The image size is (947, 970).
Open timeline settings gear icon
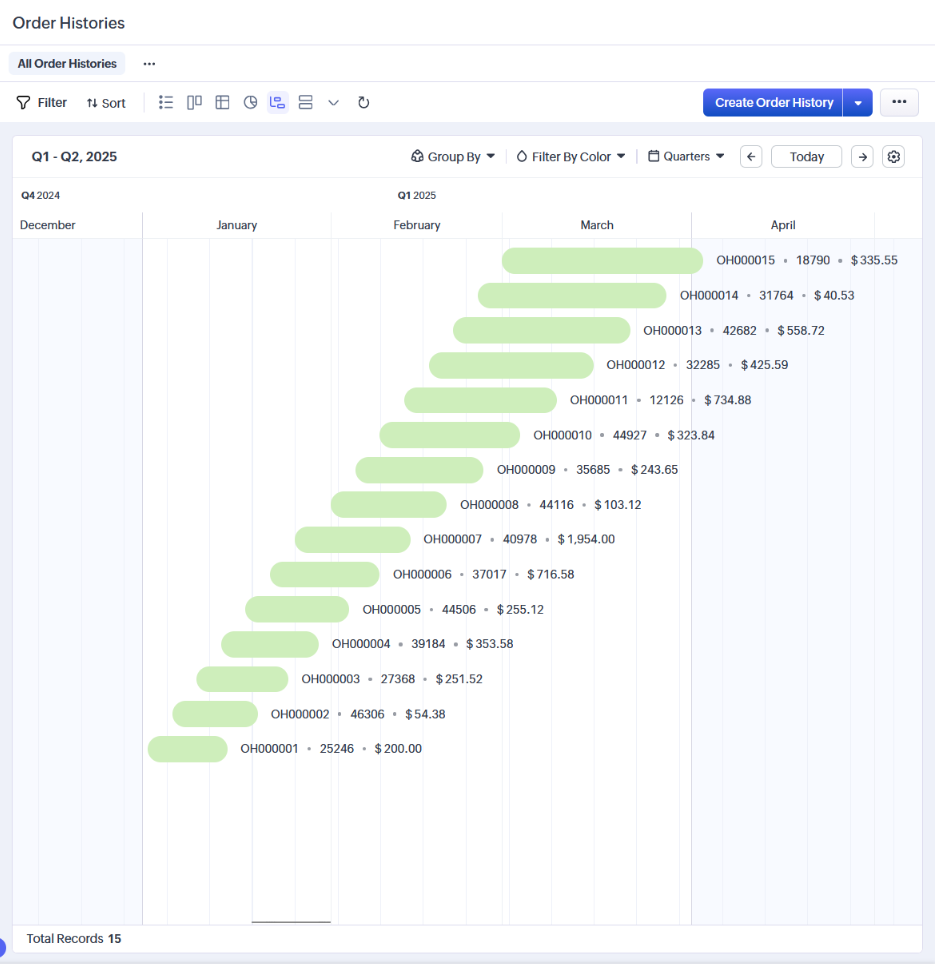click(x=893, y=157)
